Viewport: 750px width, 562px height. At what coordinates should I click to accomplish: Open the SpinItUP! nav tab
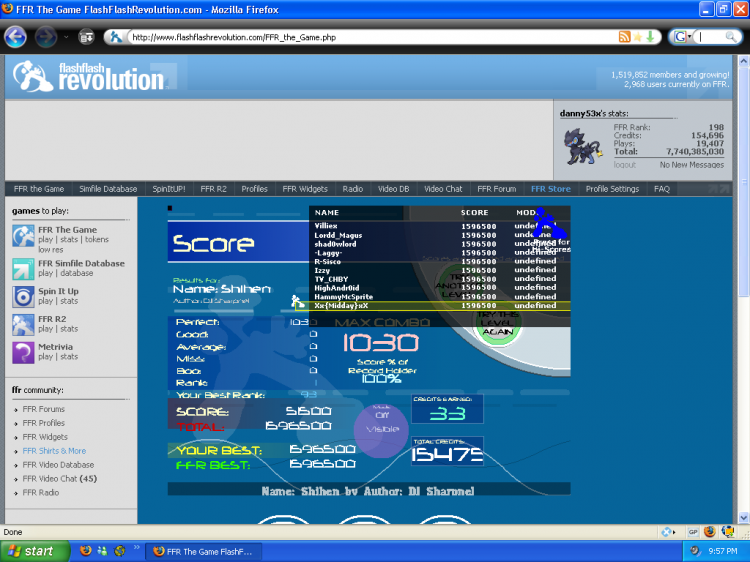coord(169,189)
